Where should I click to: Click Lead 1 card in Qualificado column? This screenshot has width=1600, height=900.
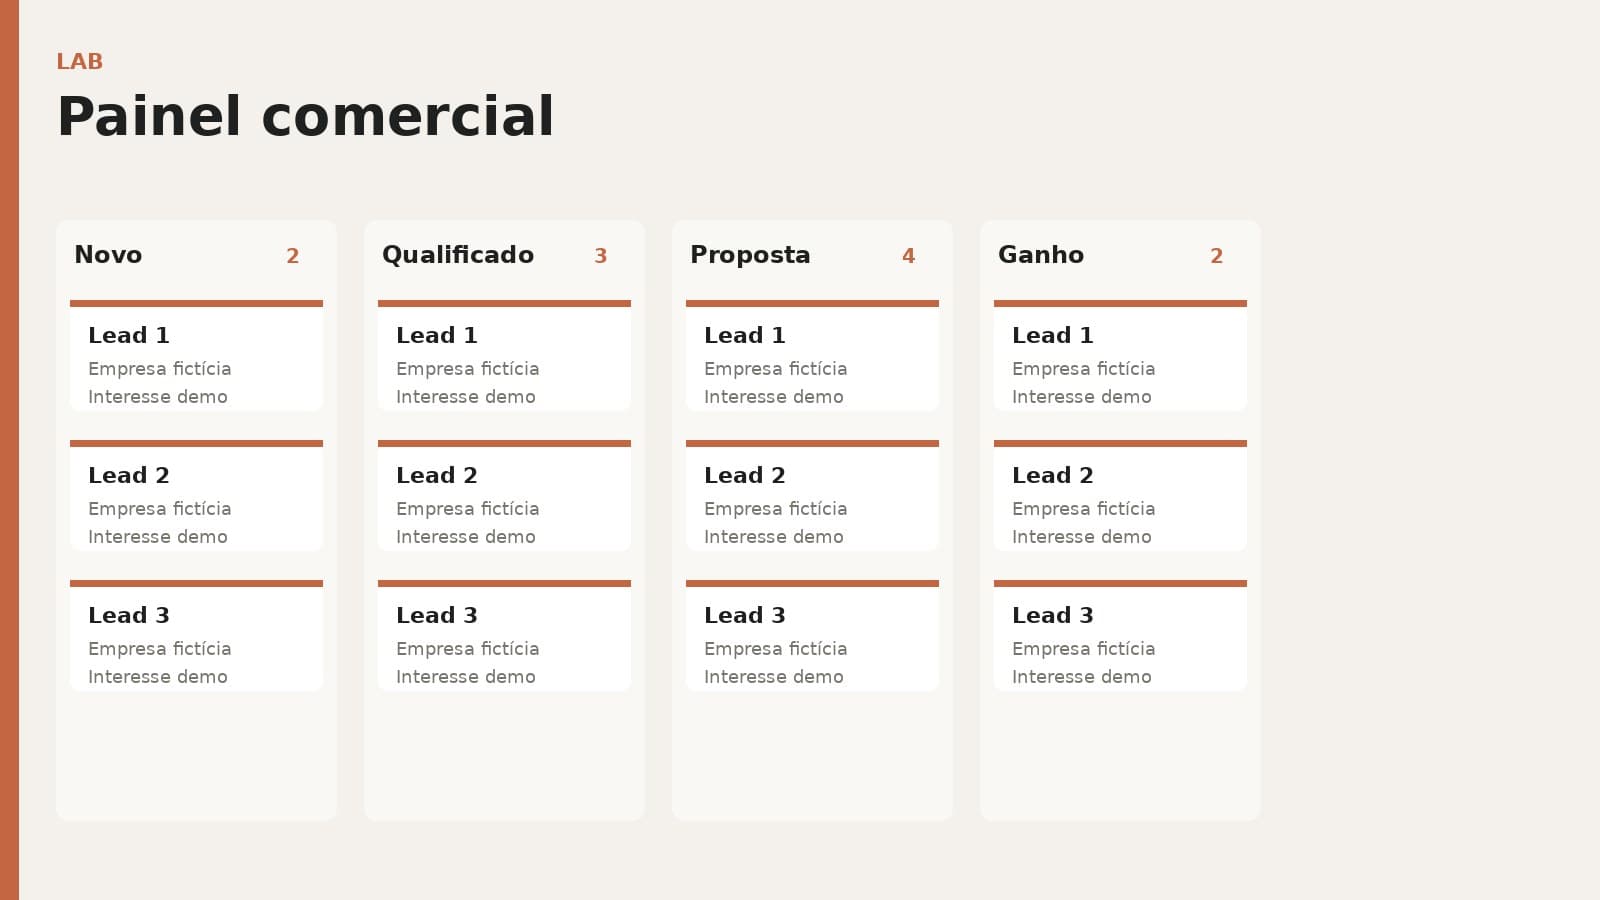pos(504,355)
